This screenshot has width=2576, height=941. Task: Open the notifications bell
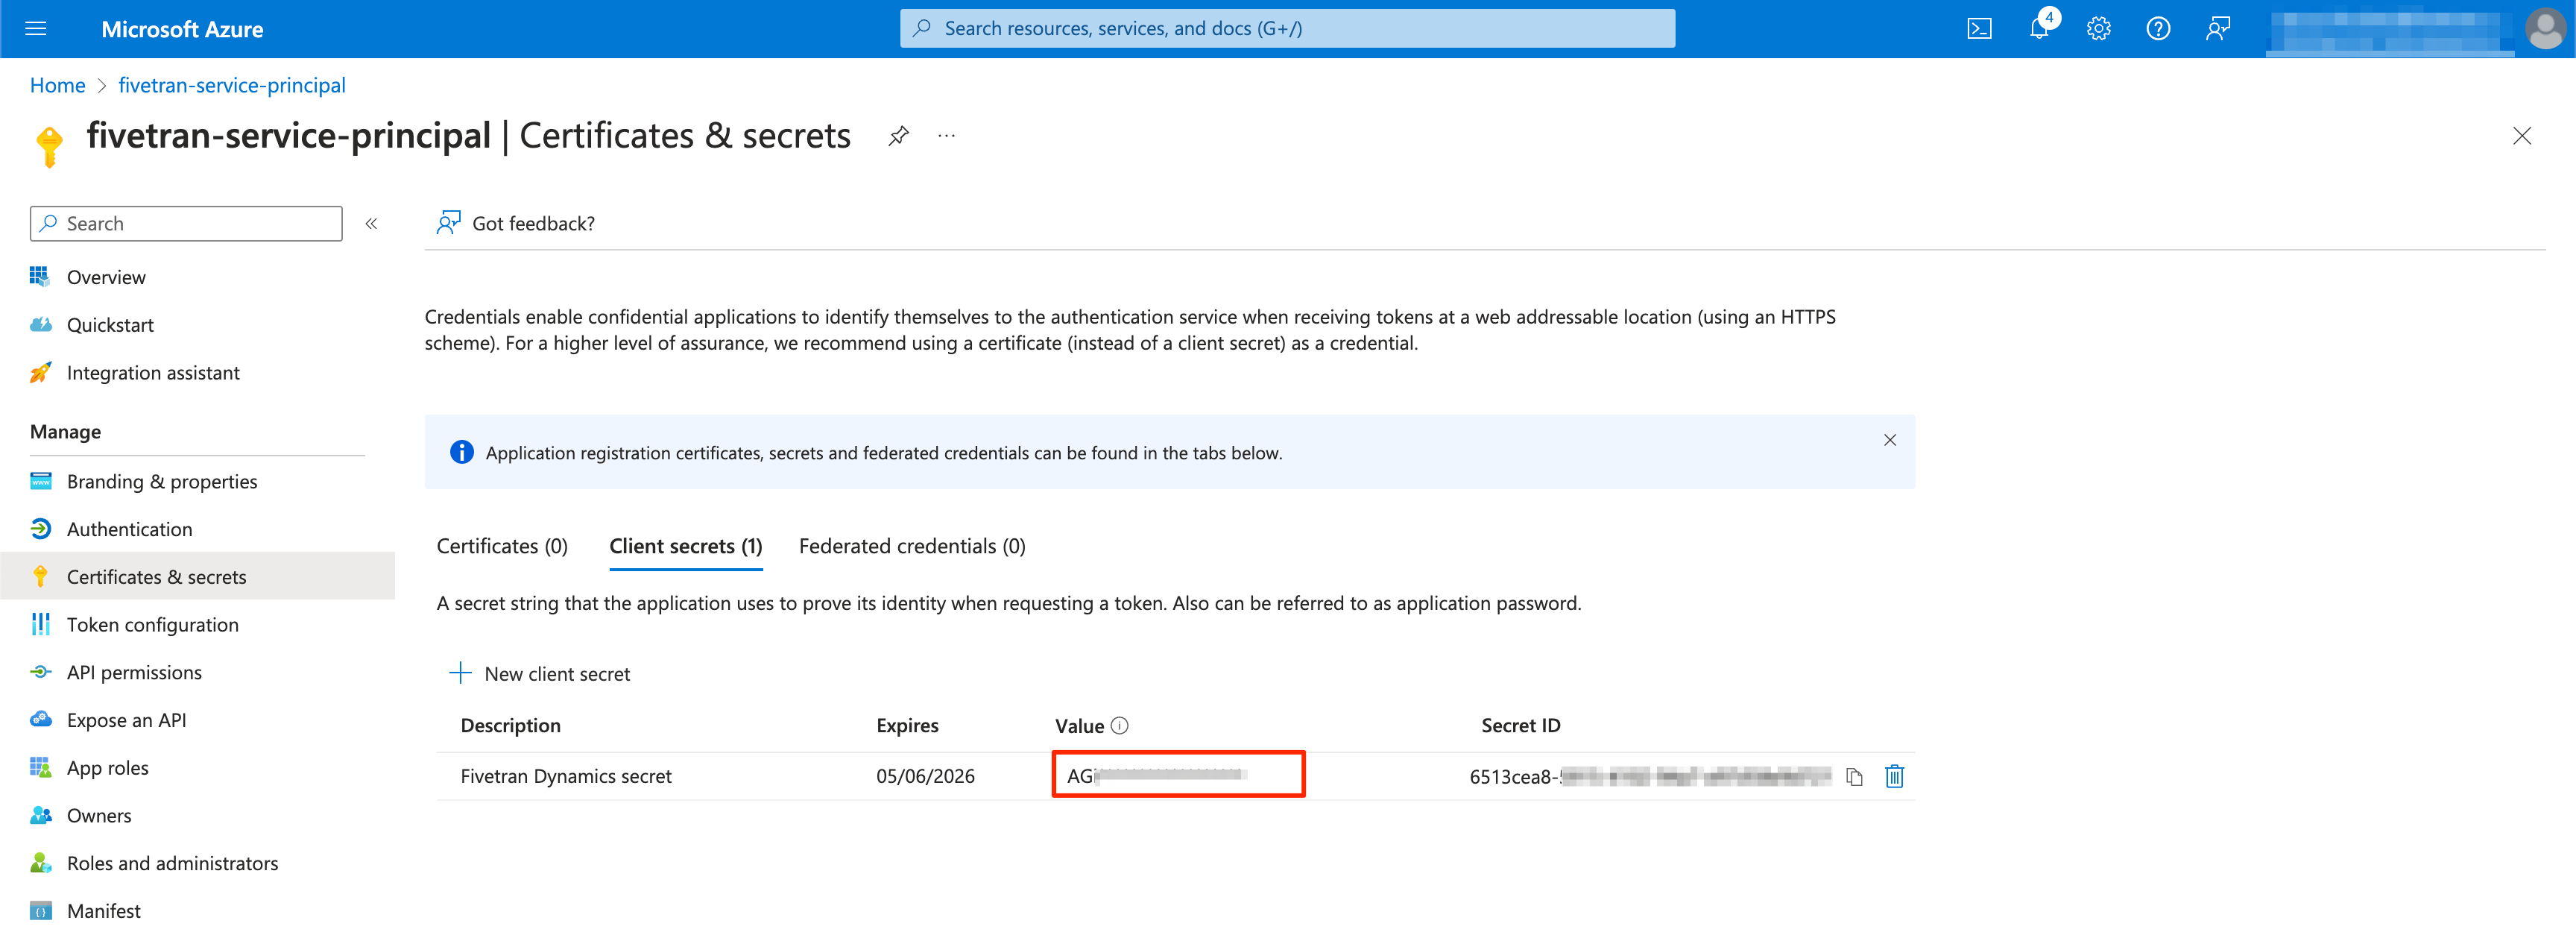2039,28
